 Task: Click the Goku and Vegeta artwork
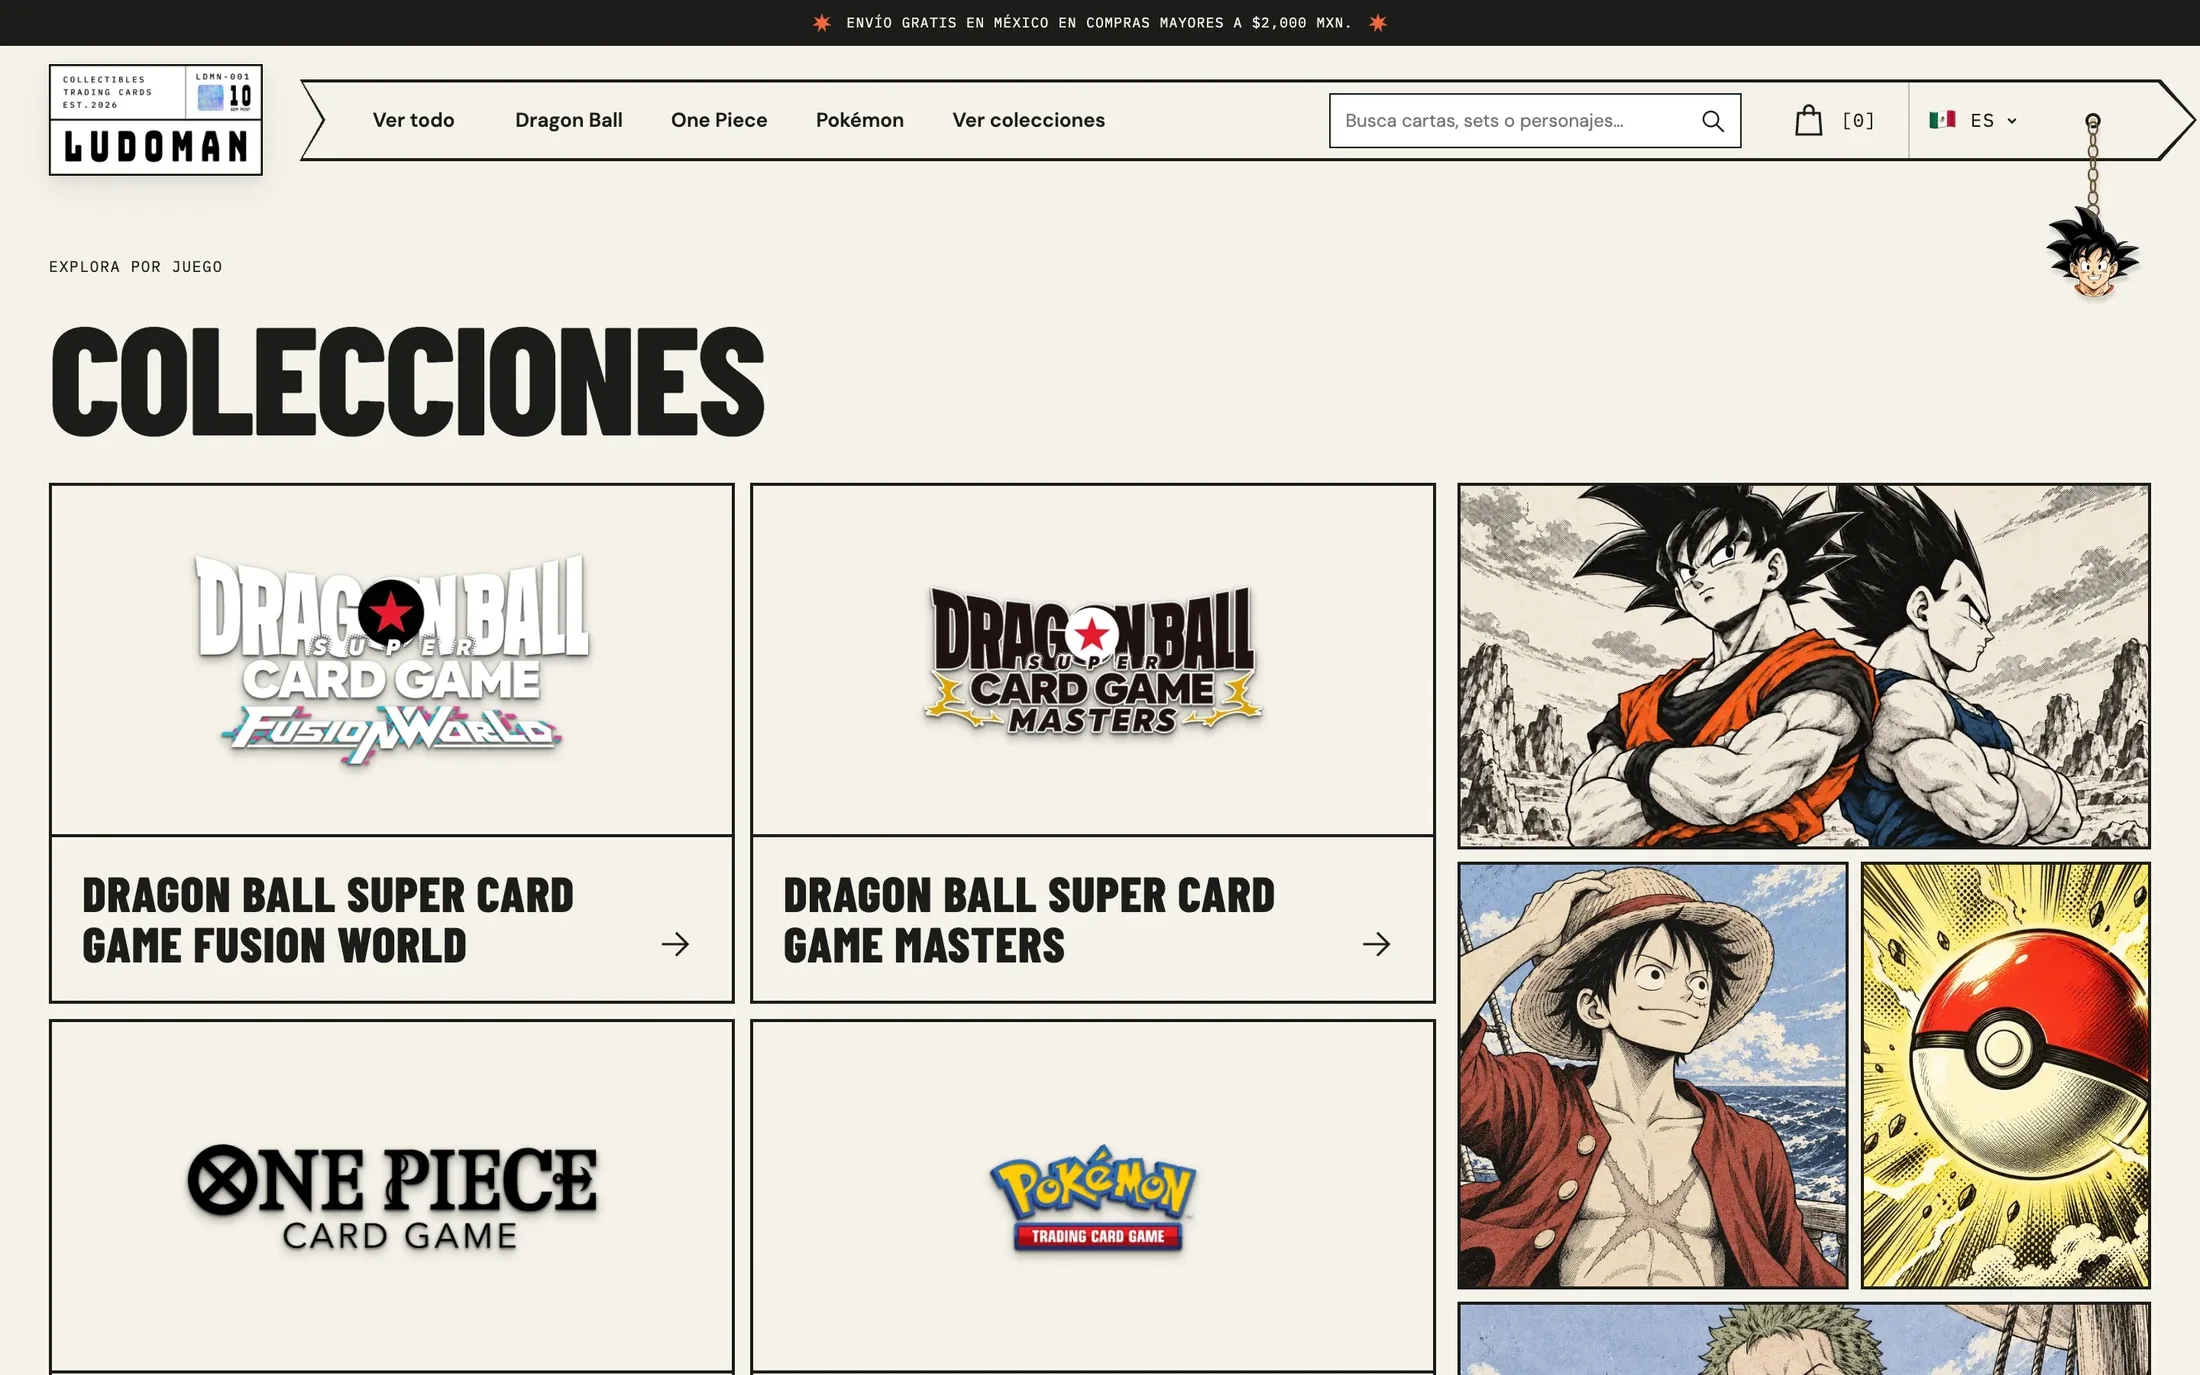pyautogui.click(x=1804, y=666)
